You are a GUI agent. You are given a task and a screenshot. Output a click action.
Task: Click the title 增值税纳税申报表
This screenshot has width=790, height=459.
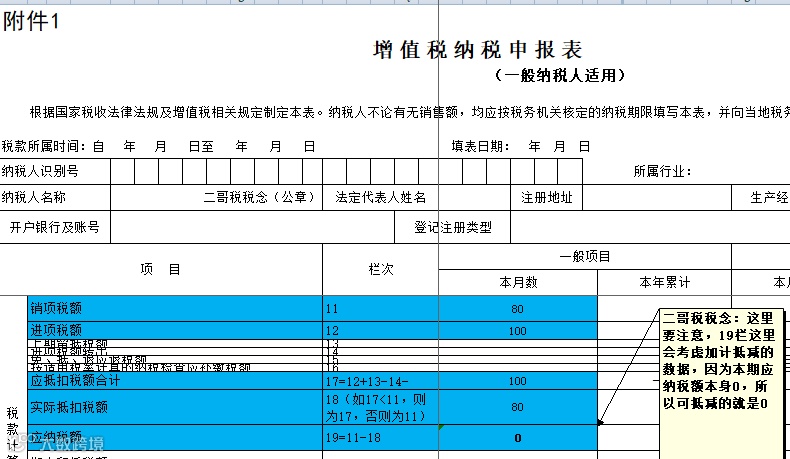478,50
